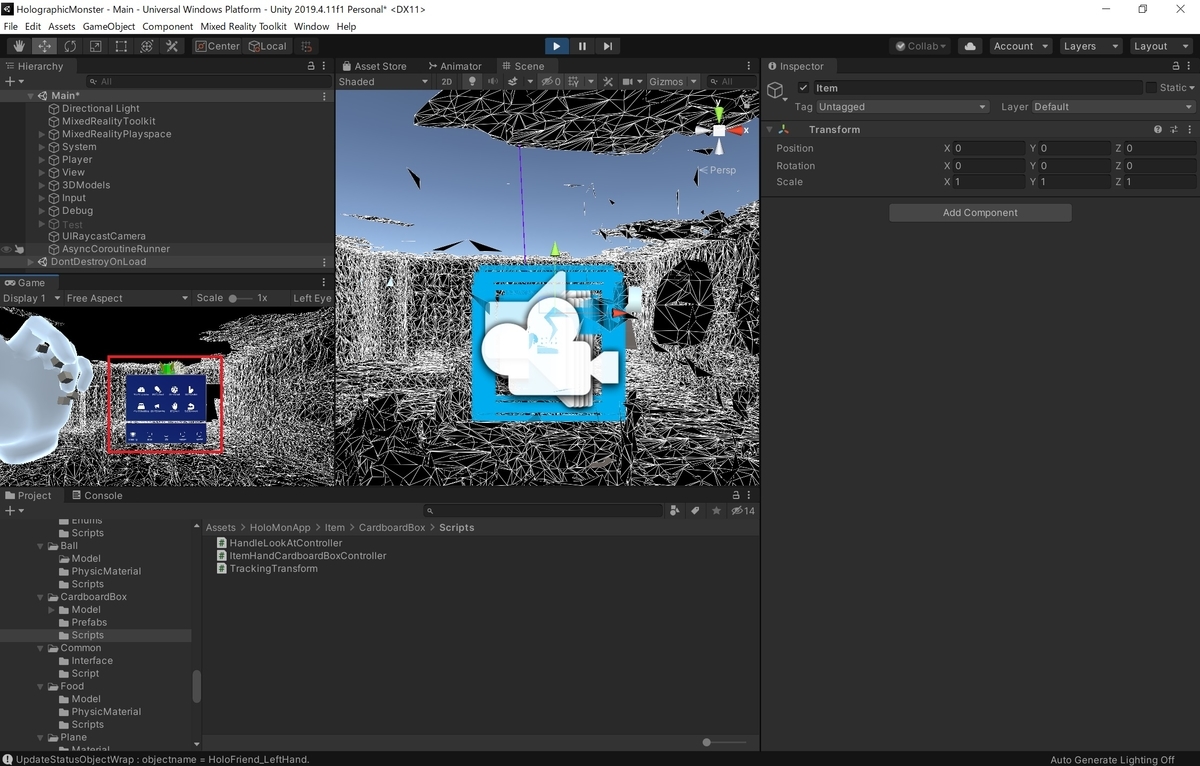Open Transform component context menu
This screenshot has height=766, width=1200.
[1190, 129]
